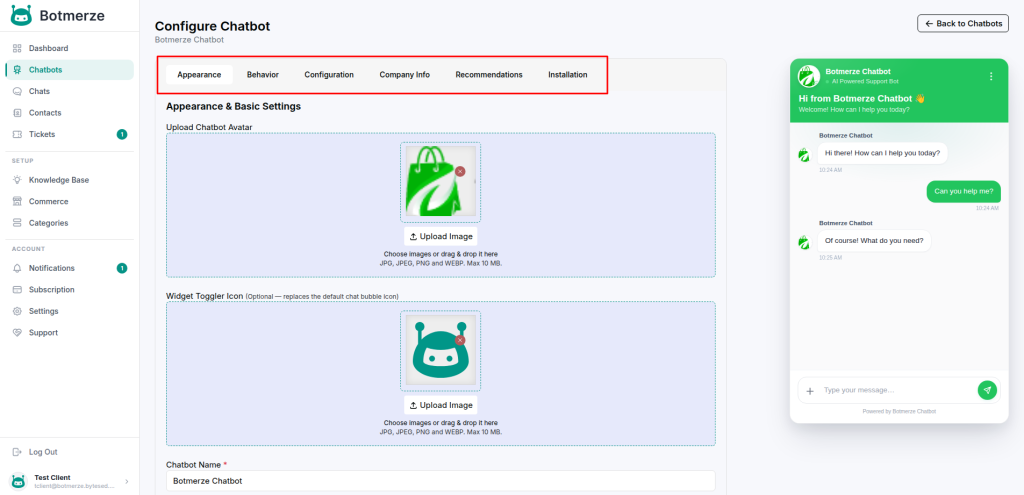This screenshot has width=1024, height=495.
Task: Click Upload Image under Widget Toggler Icon
Action: pyautogui.click(x=441, y=405)
